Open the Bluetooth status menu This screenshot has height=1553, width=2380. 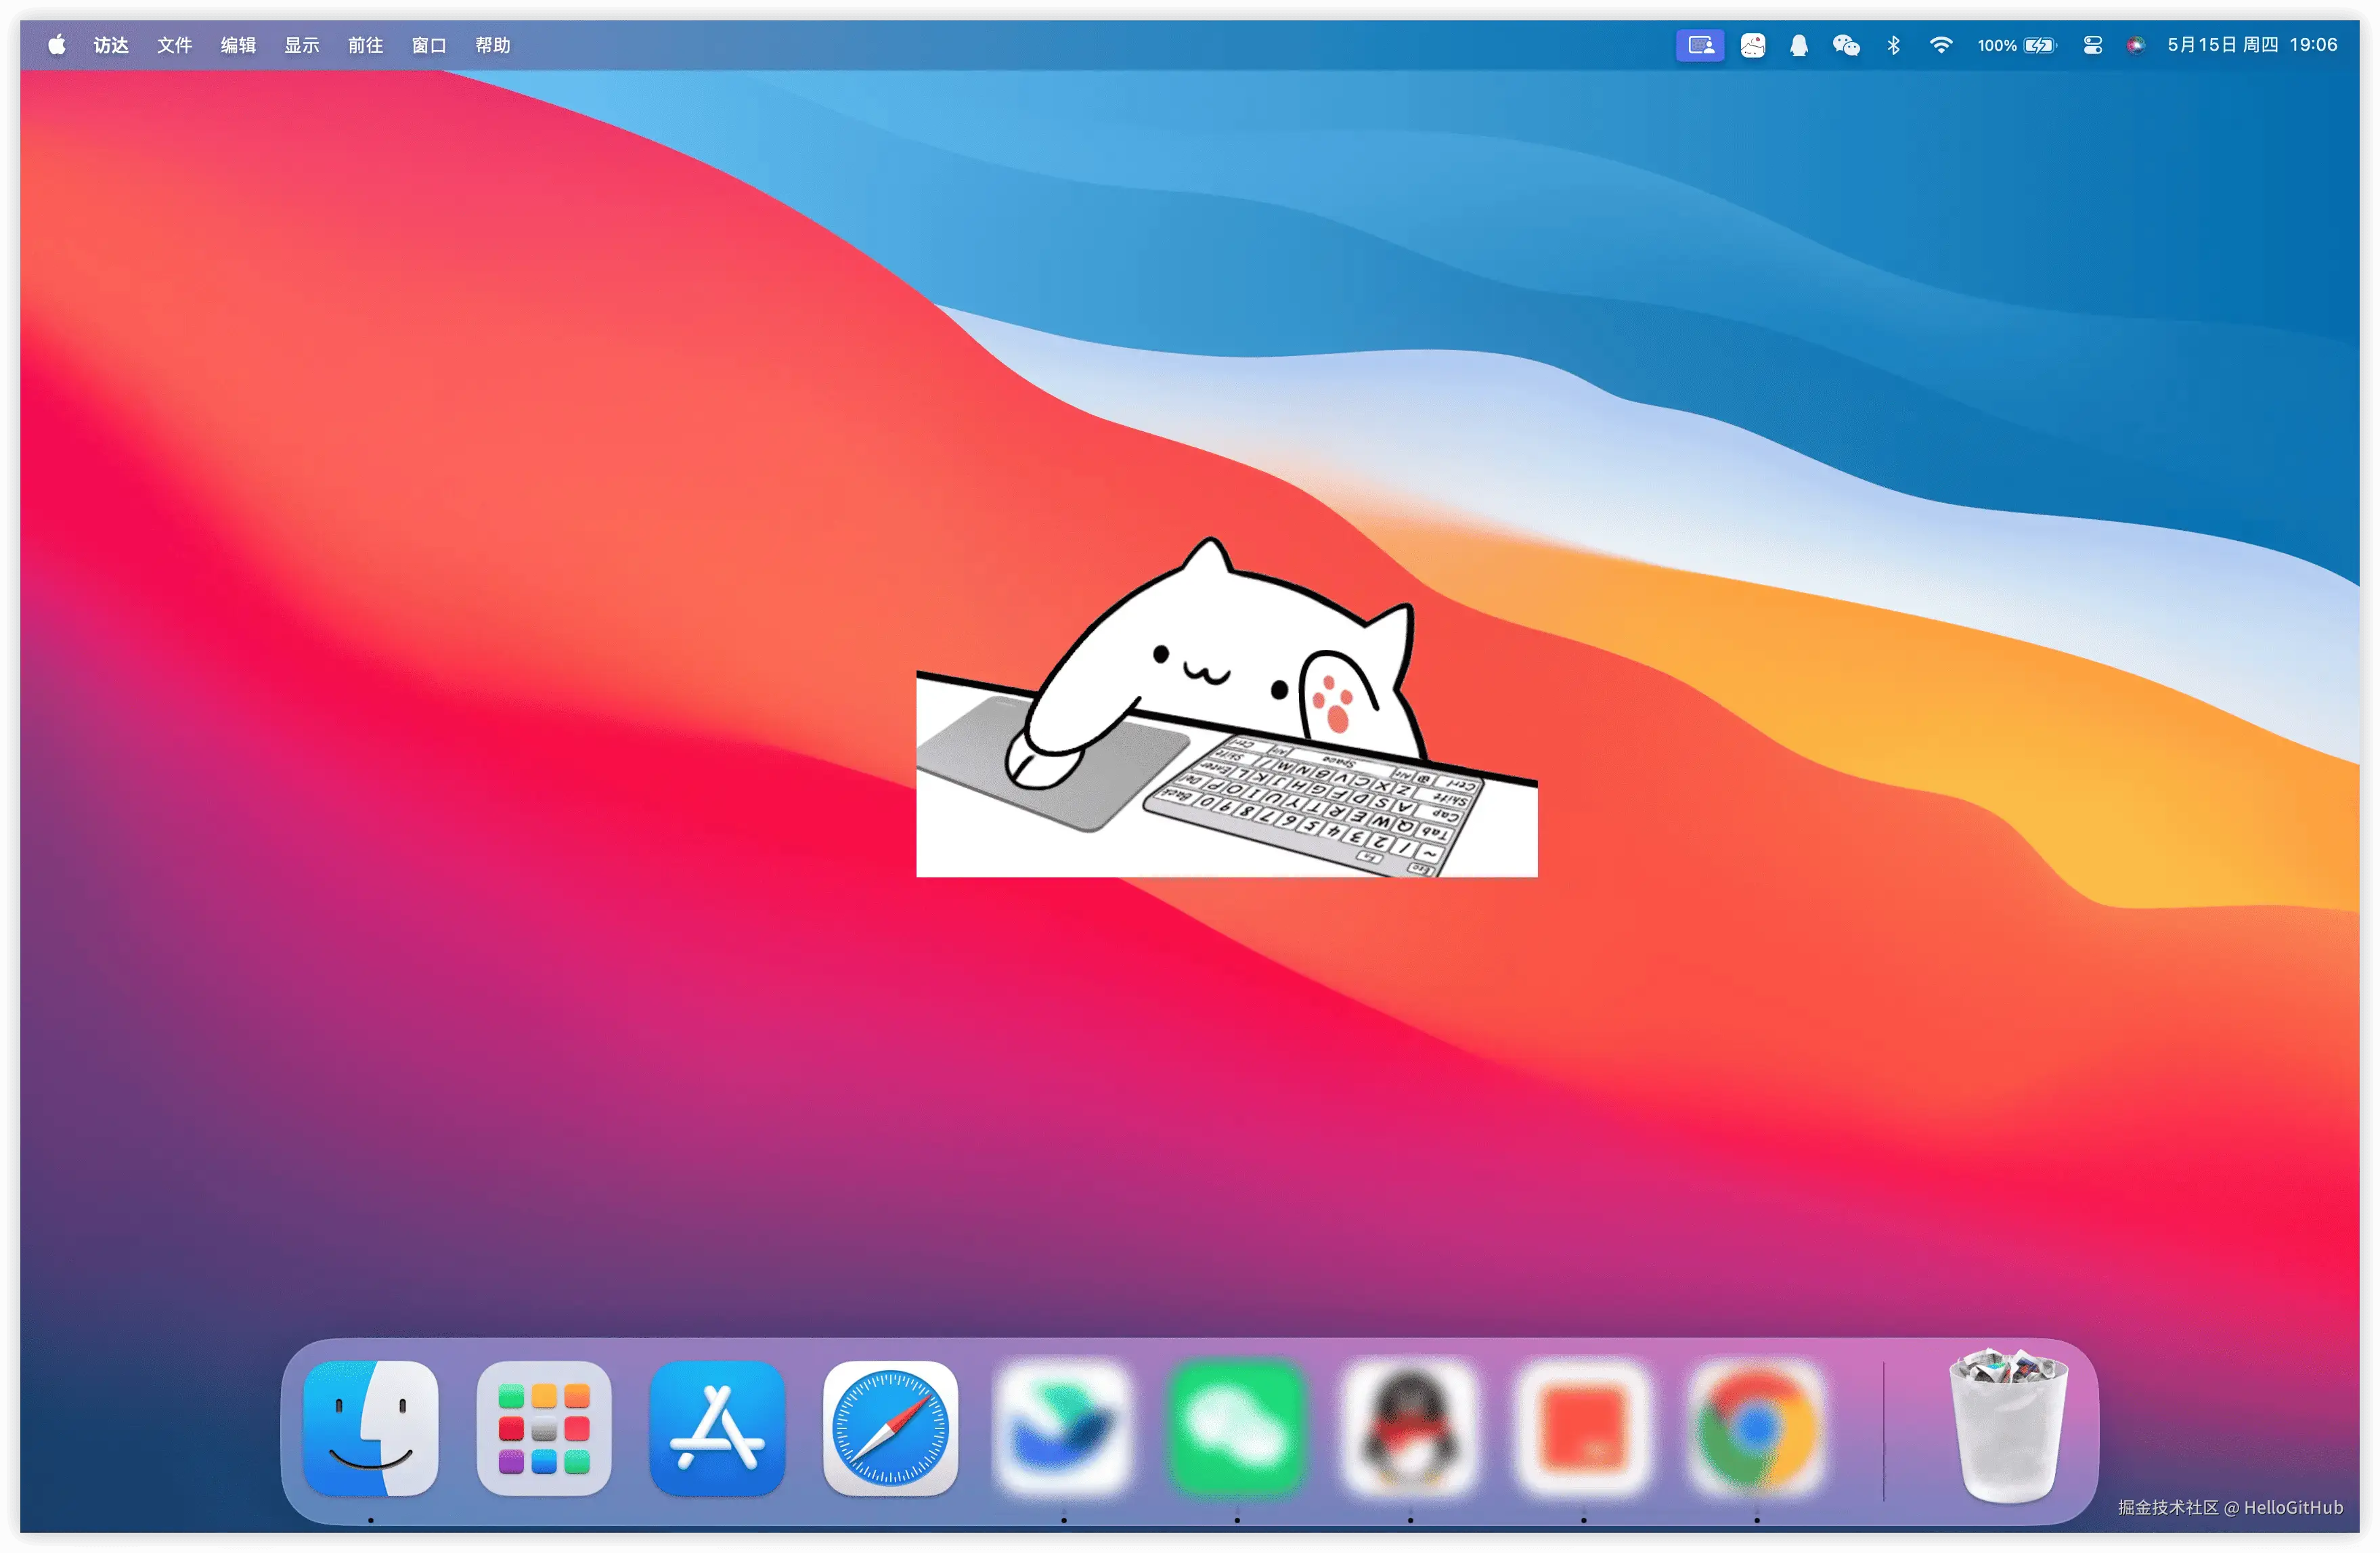coord(1893,45)
